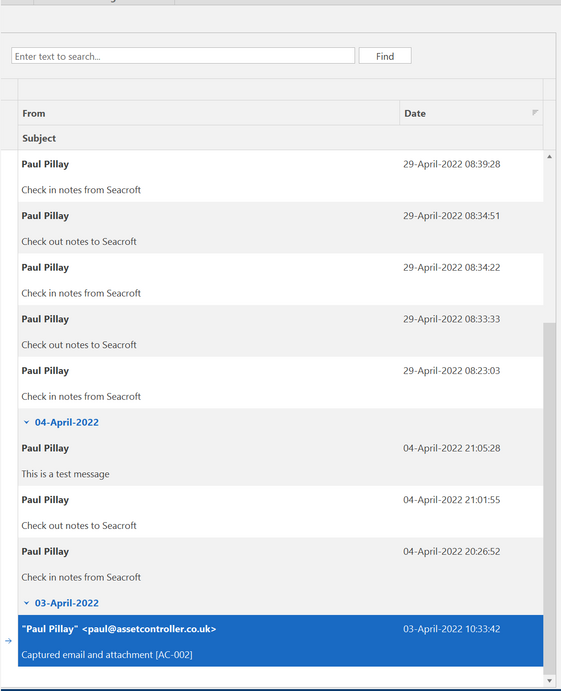Select the message dated 29-April-2022 08:34:51
Screen dimensions: 561x691
280,228
